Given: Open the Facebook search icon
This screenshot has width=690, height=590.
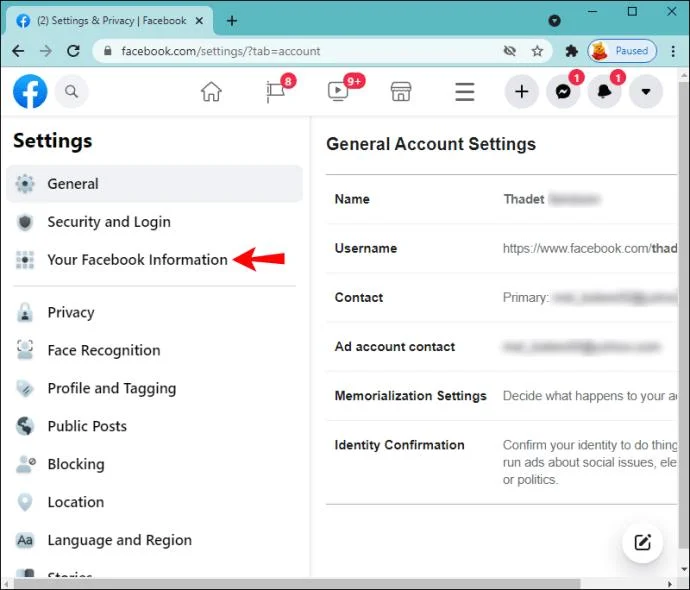Looking at the screenshot, I should click(71, 92).
